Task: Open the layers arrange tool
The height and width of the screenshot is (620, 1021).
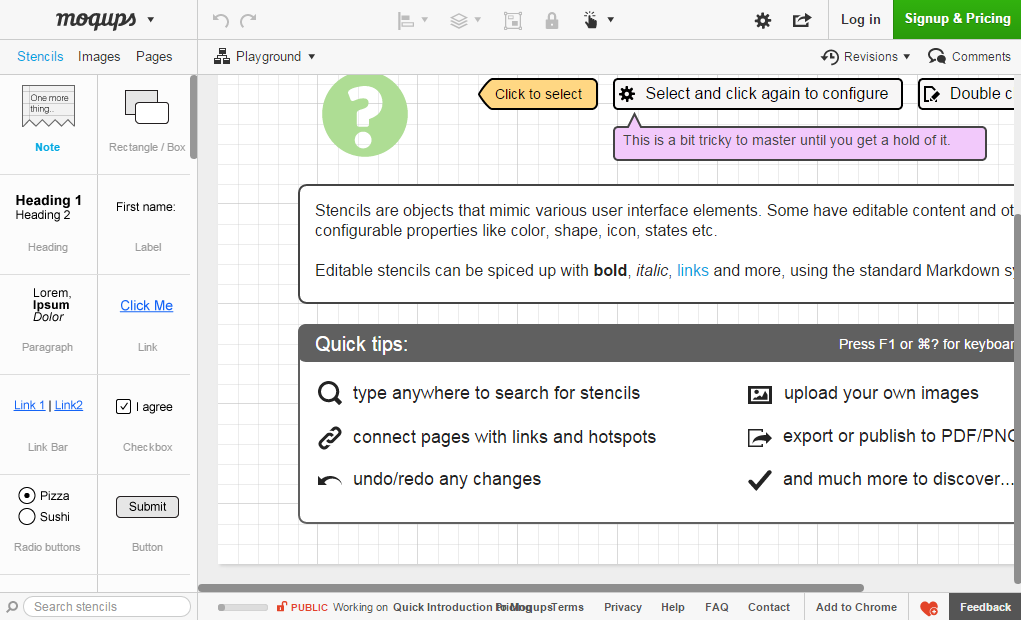Action: 459,20
